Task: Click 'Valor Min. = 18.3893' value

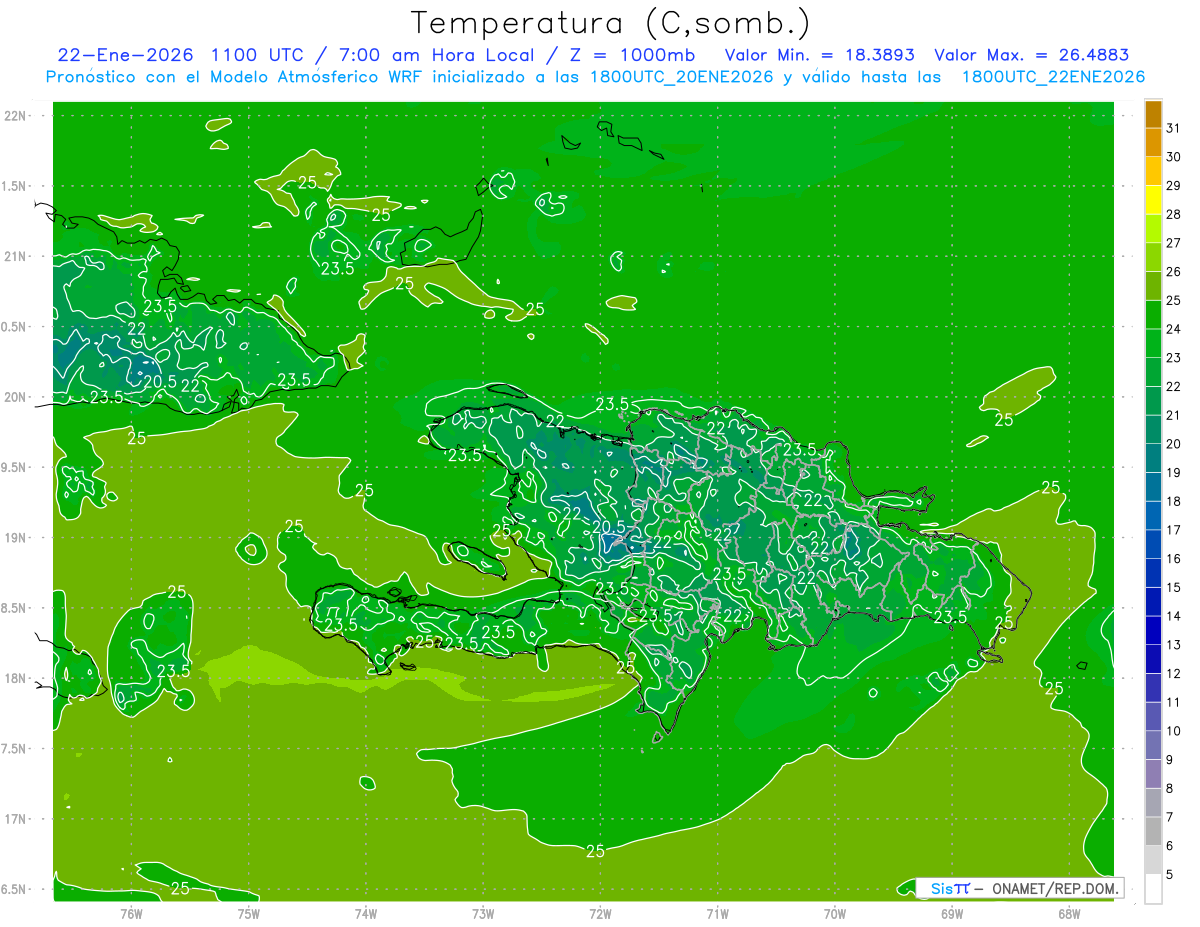Action: pyautogui.click(x=819, y=55)
